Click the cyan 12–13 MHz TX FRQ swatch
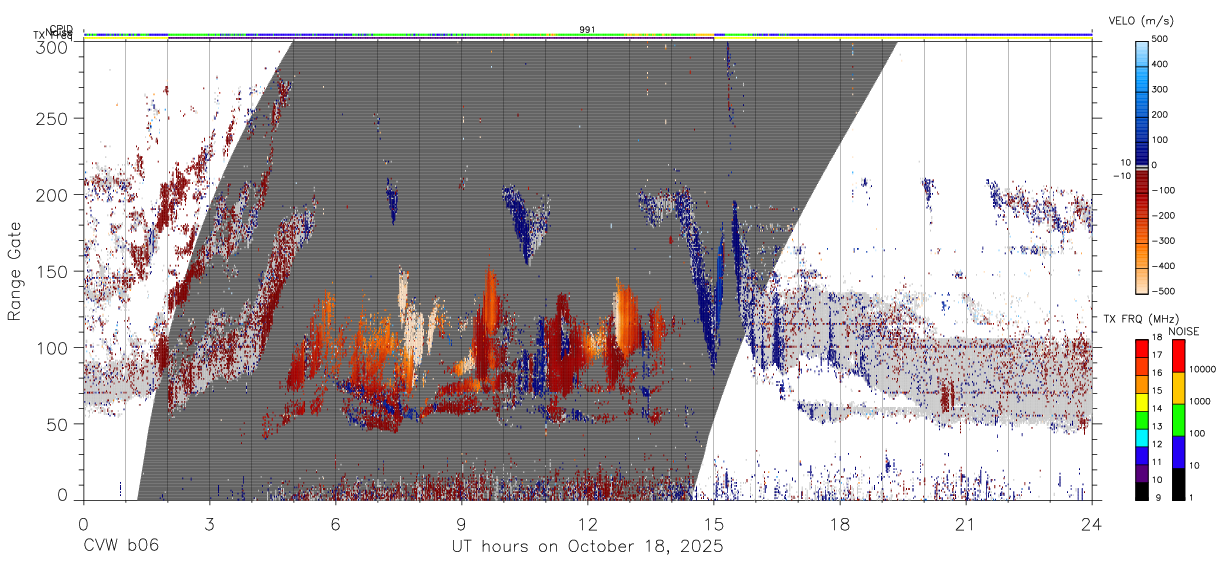Image resolution: width=1228 pixels, height=567 pixels. (1141, 436)
